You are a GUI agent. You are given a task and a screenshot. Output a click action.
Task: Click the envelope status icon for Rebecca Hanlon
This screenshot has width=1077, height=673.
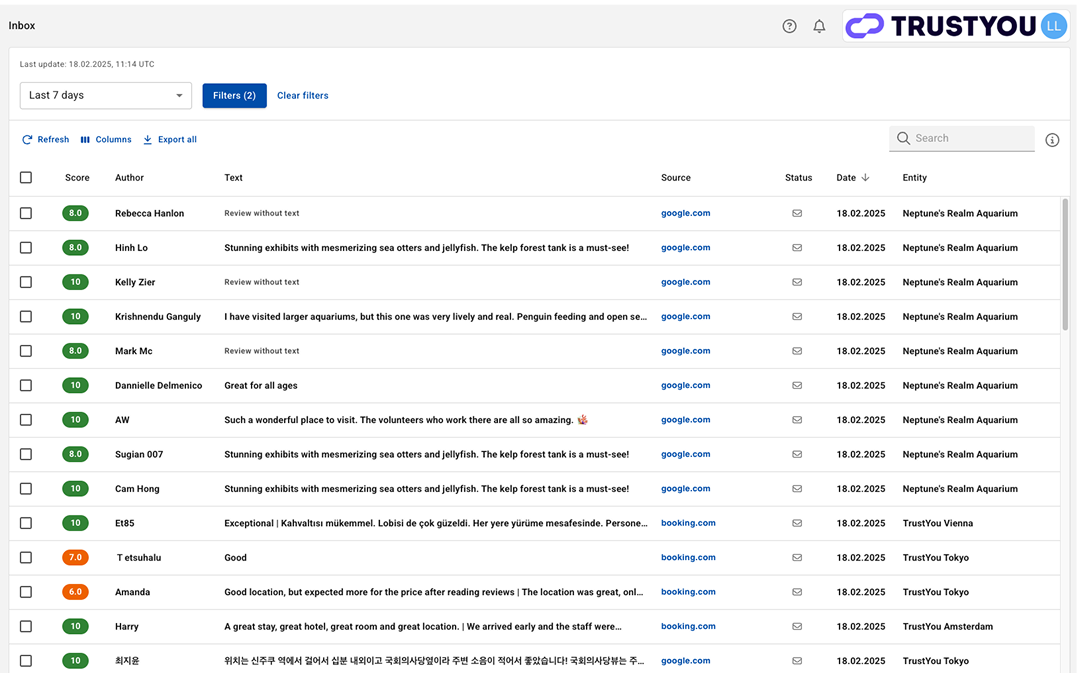coord(797,214)
